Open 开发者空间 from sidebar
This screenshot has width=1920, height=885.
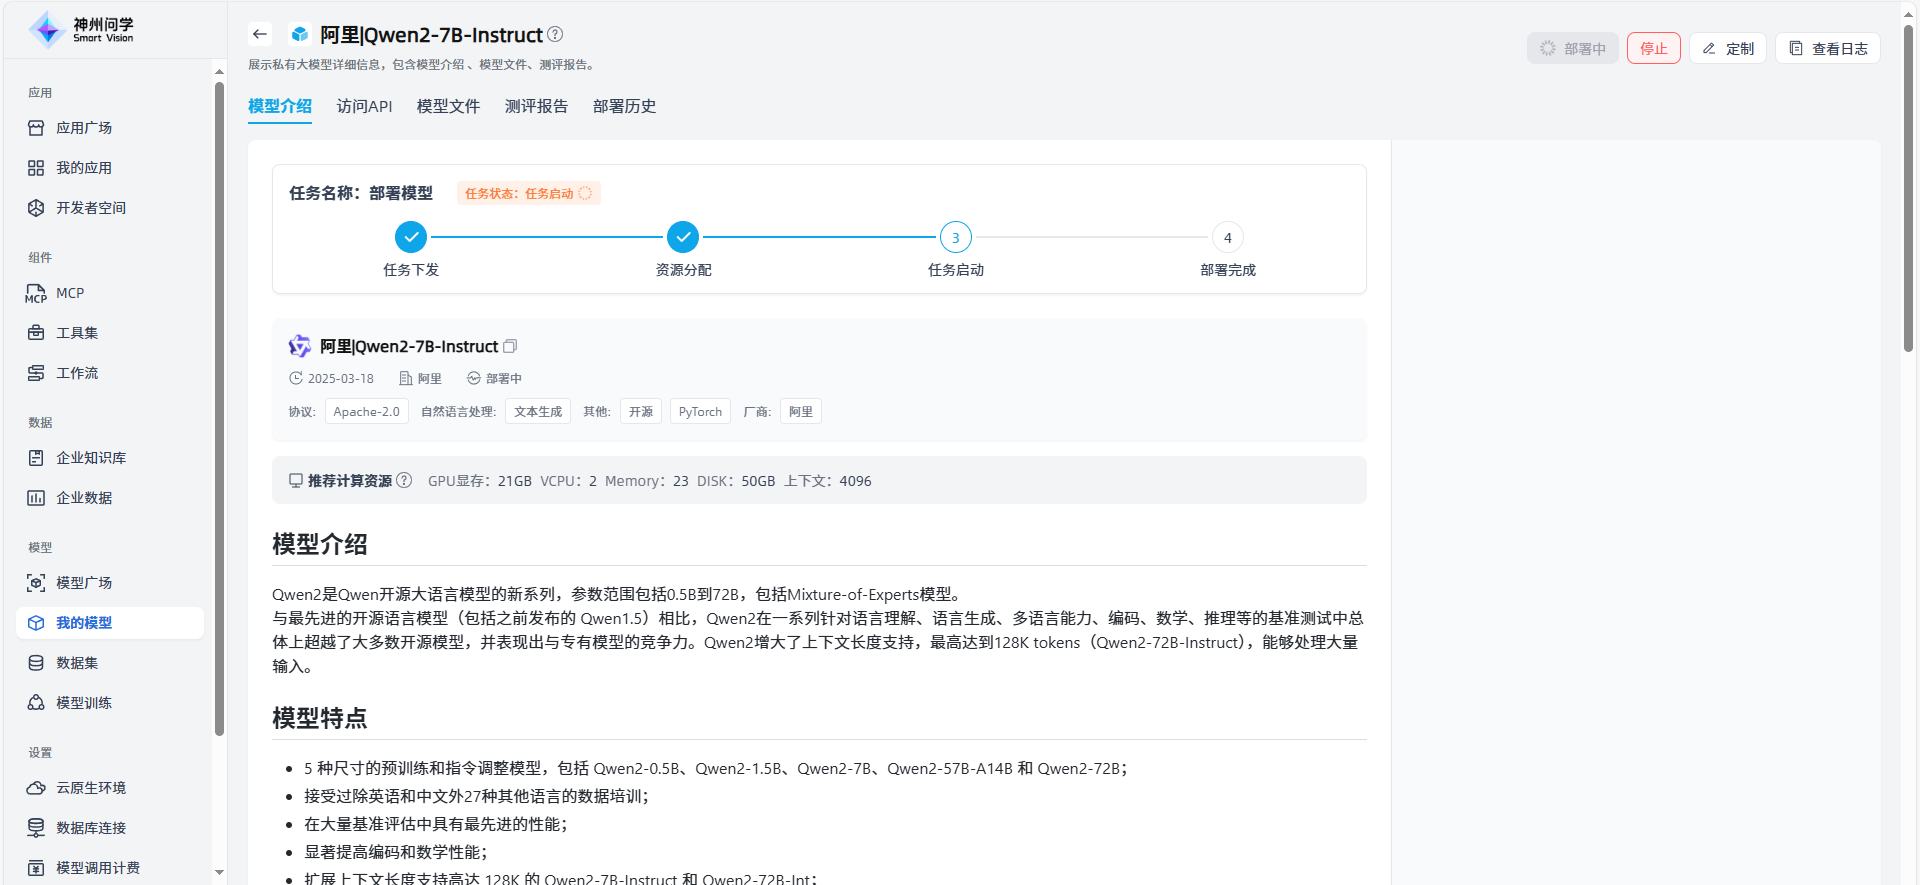[x=91, y=208]
